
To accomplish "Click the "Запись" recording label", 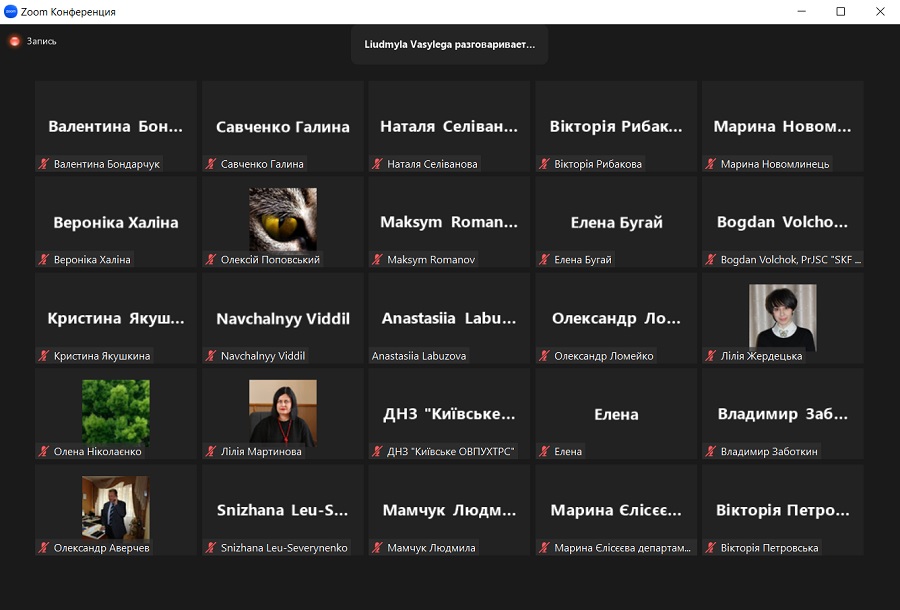I will click(x=41, y=41).
